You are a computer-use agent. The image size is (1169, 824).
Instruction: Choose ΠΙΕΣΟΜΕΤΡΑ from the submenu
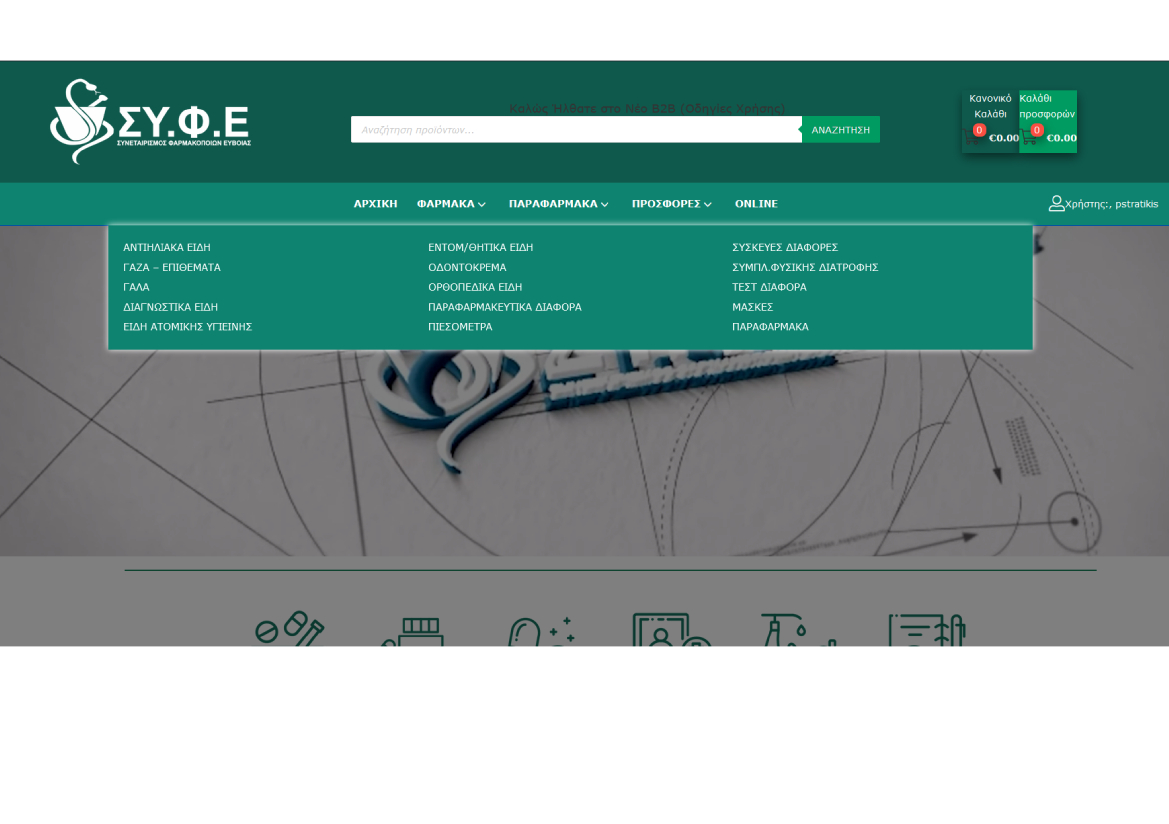[x=460, y=327]
